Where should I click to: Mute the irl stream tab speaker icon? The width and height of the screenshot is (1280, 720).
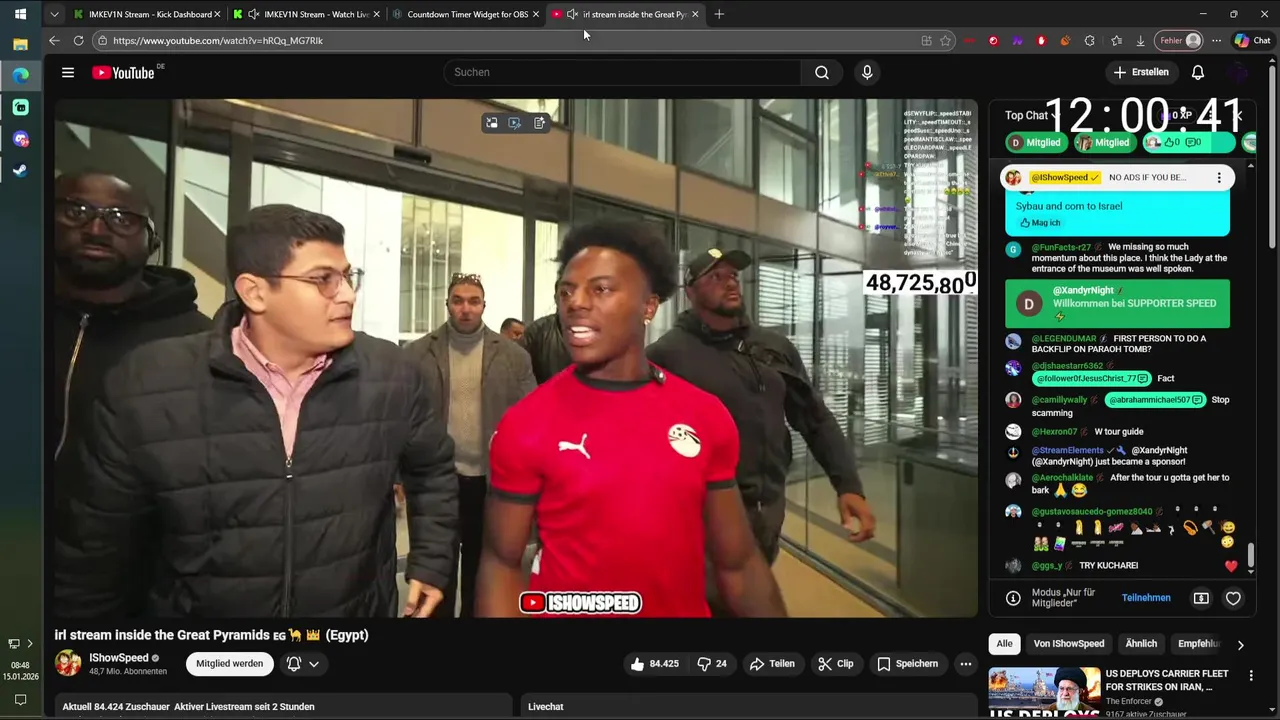[x=572, y=14]
